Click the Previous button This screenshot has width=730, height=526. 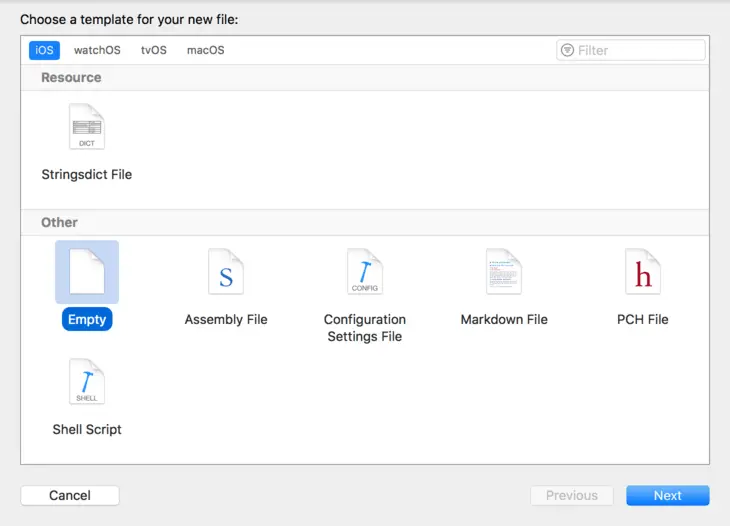point(571,495)
